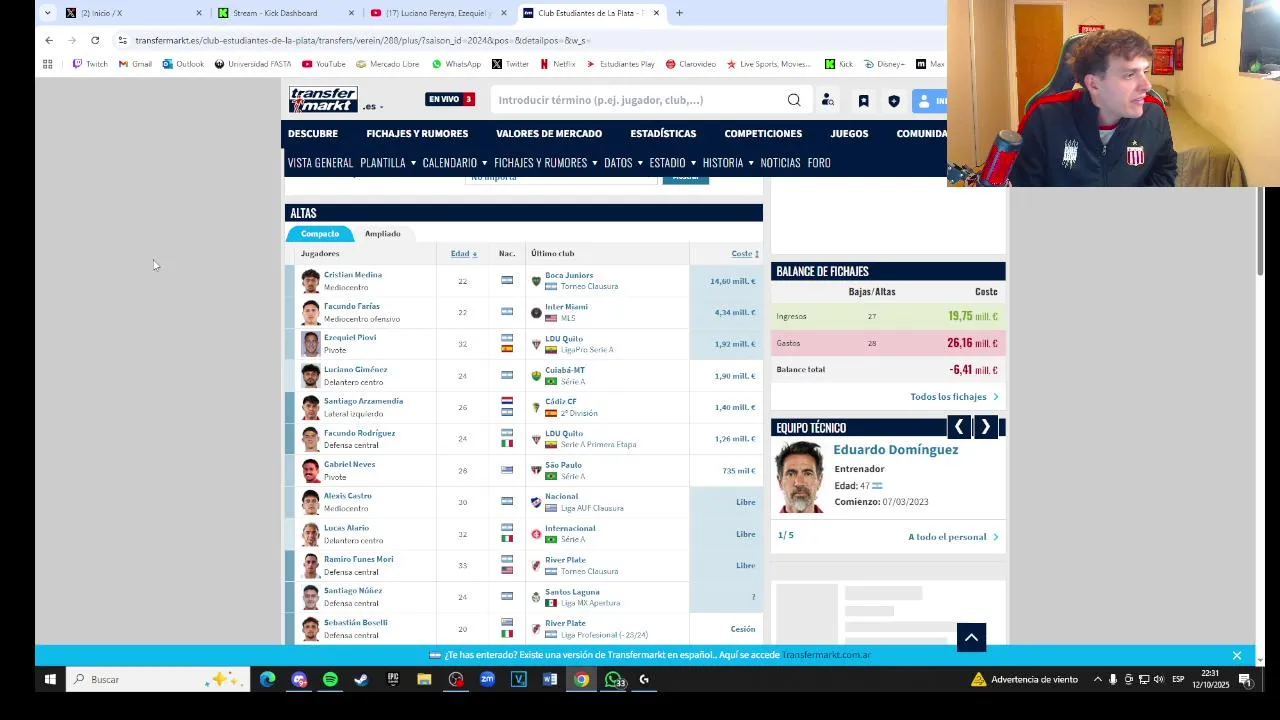The height and width of the screenshot is (720, 1280).
Task: Click the Cádiz CF crest icon
Action: click(536, 407)
